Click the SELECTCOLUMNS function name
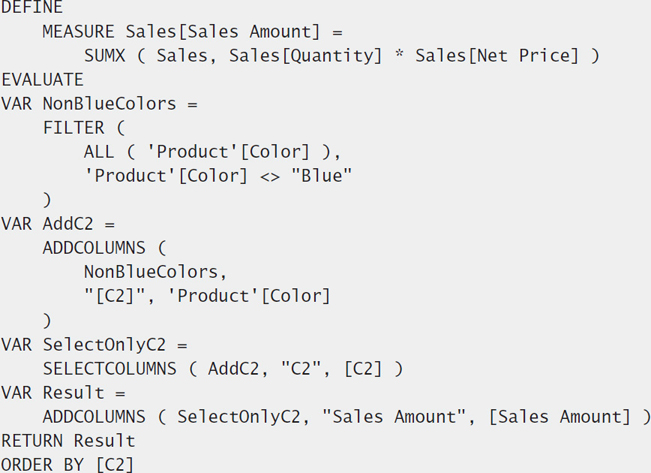The height and width of the screenshot is (473, 651). click(x=110, y=369)
